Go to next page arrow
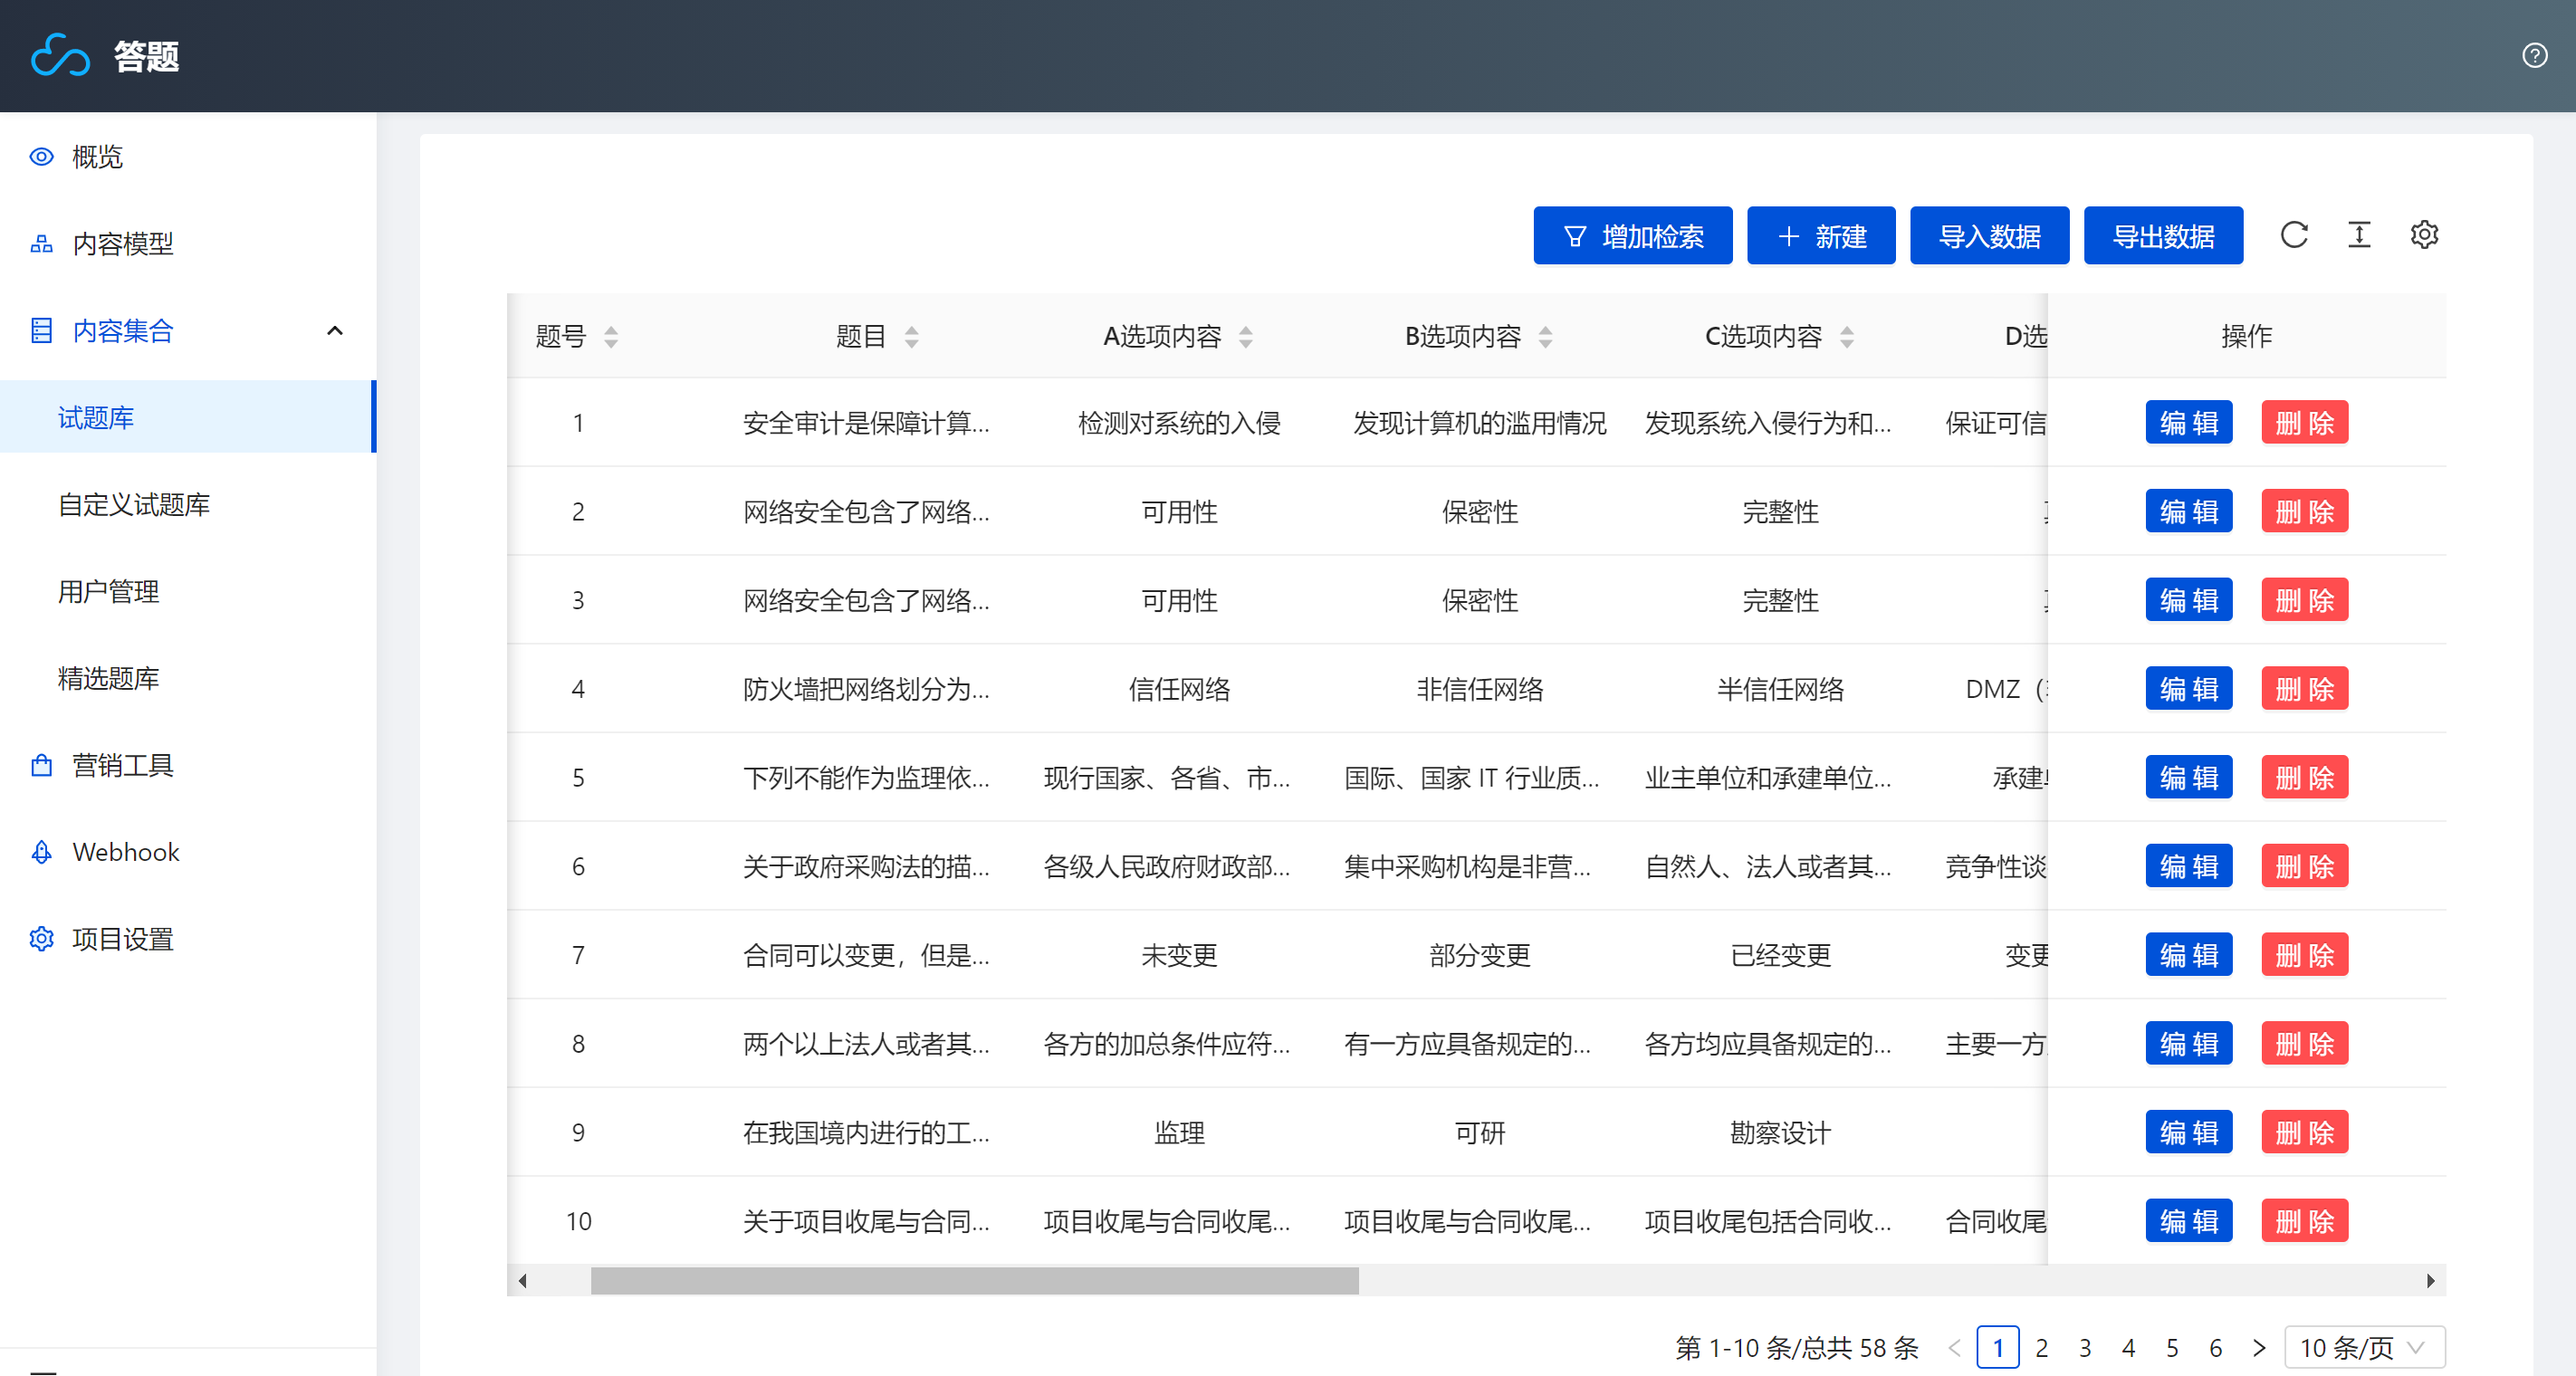Image resolution: width=2576 pixels, height=1376 pixels. [x=2259, y=1347]
